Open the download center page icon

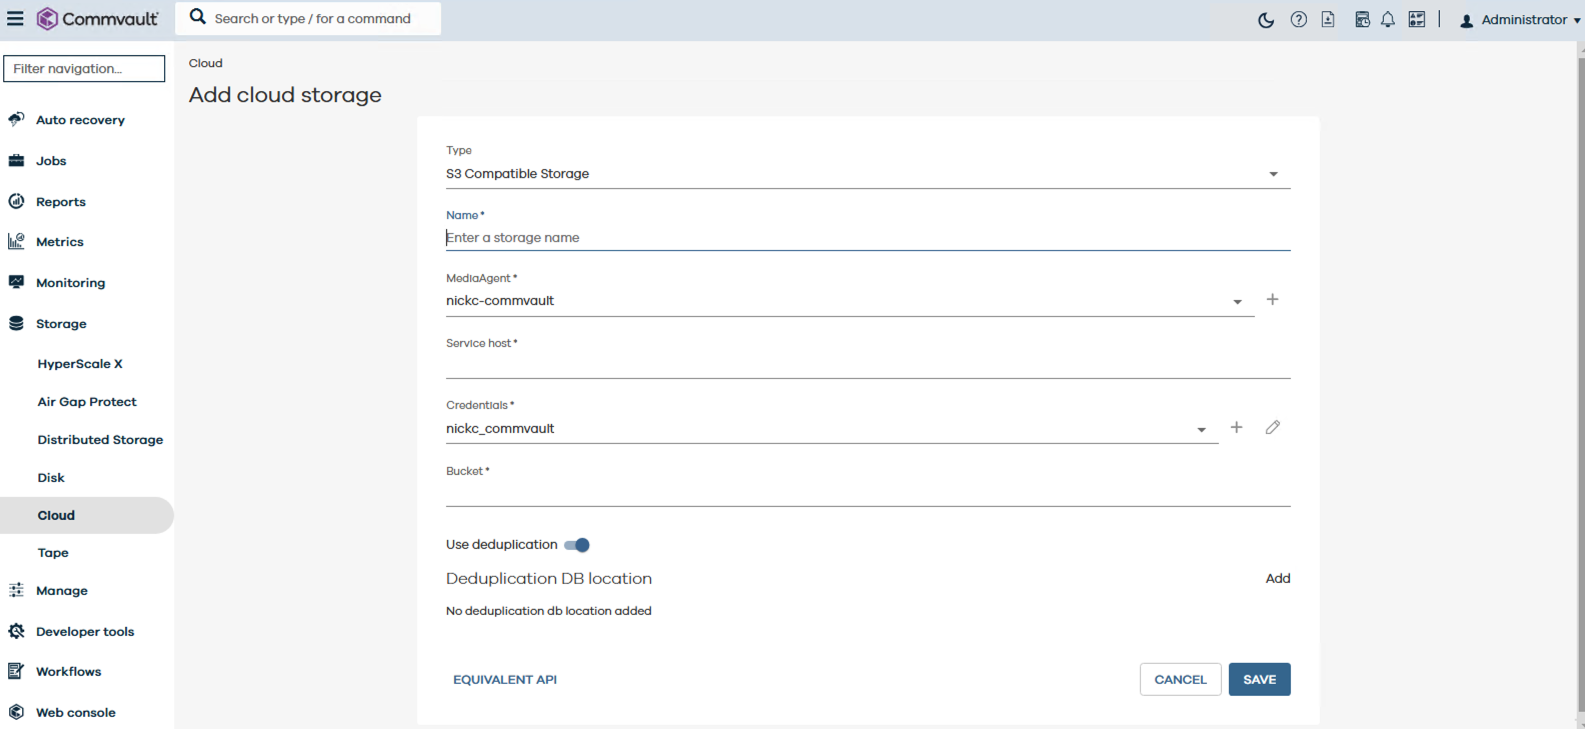click(1328, 19)
